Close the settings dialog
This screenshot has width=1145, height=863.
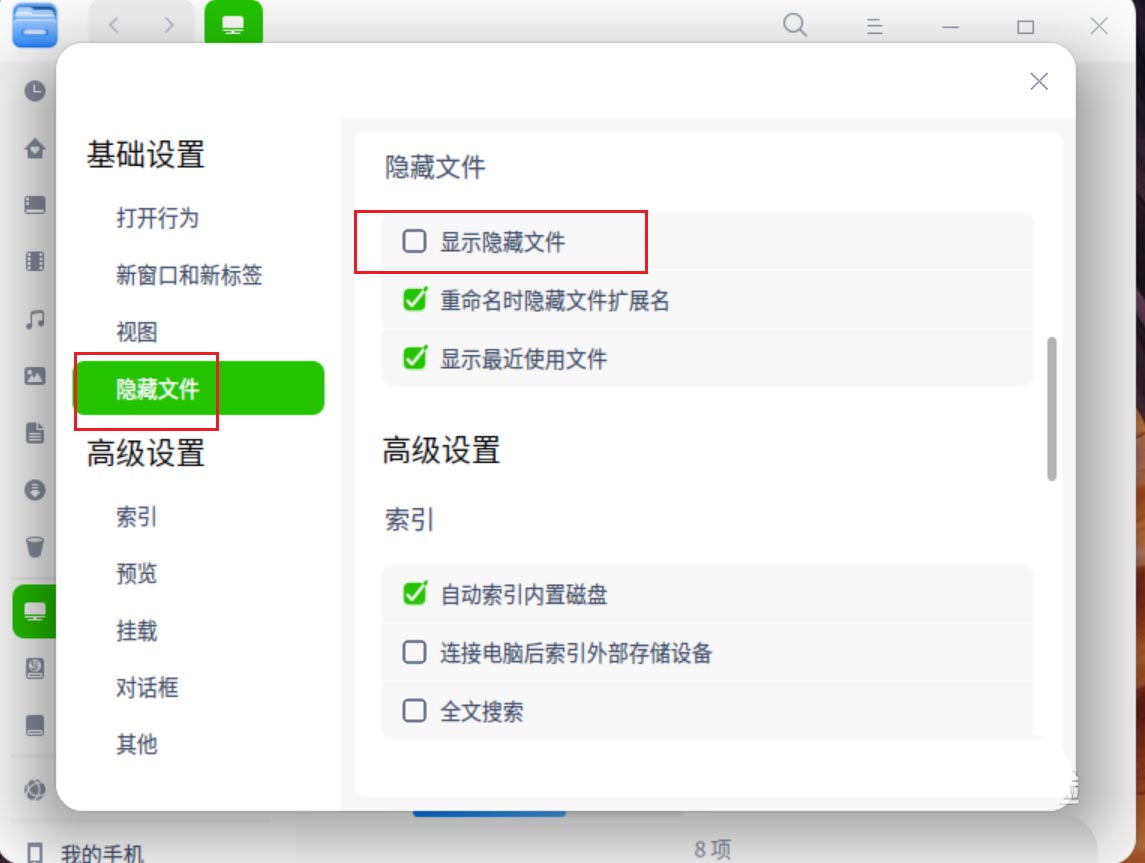point(1038,81)
